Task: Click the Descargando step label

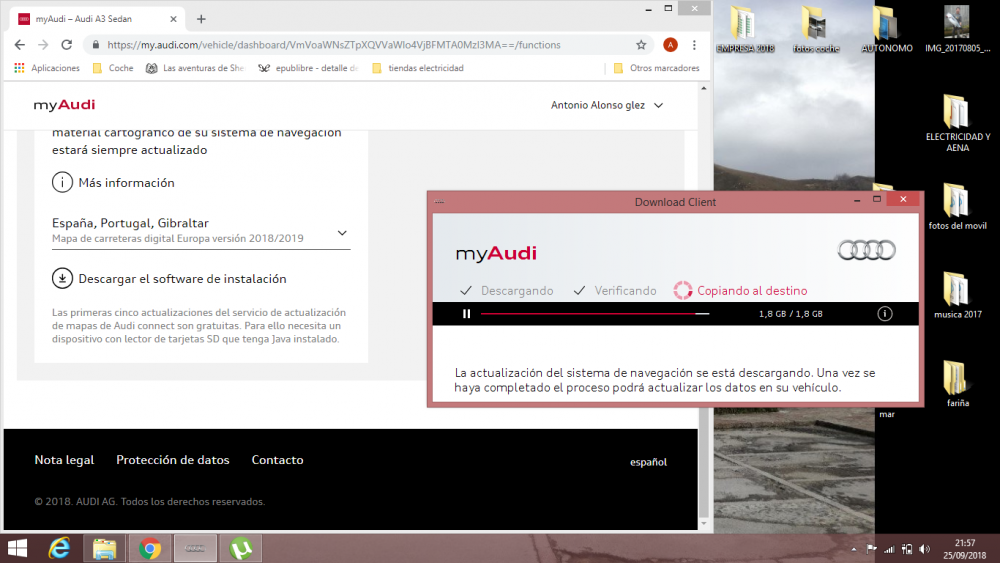Action: pos(517,291)
